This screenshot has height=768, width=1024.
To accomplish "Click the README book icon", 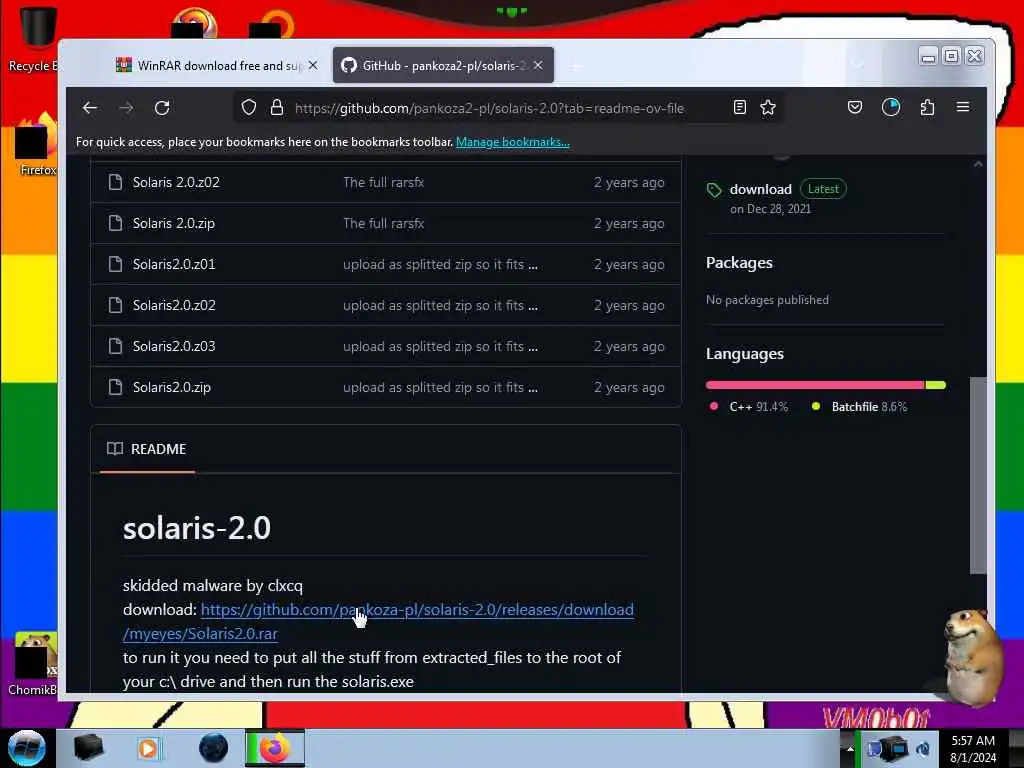I will point(115,449).
